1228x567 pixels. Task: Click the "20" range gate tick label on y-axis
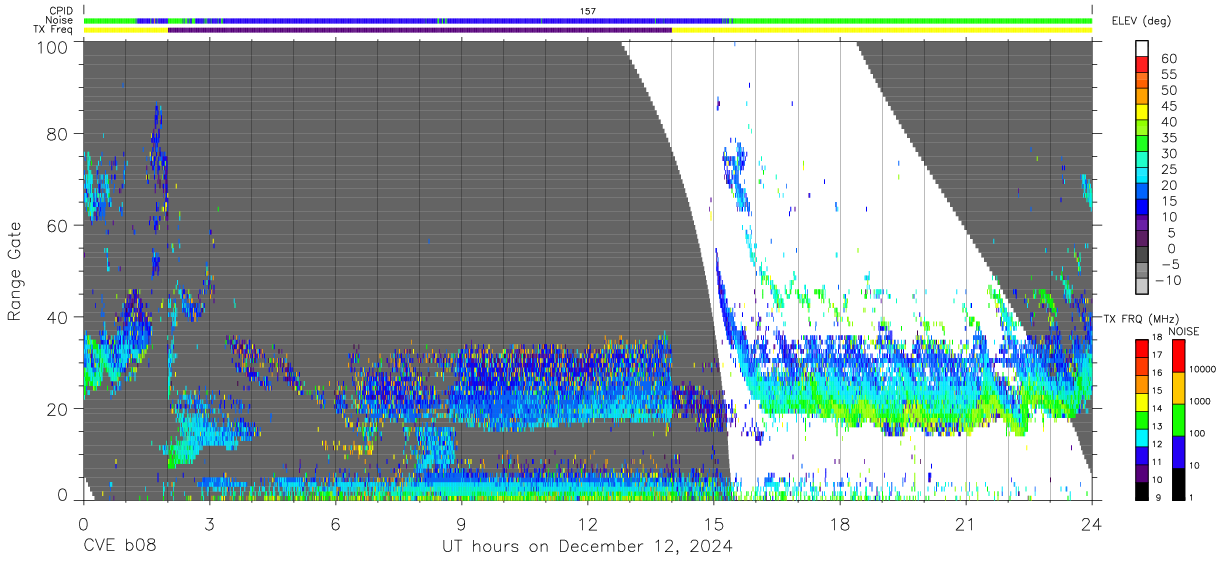click(58, 408)
